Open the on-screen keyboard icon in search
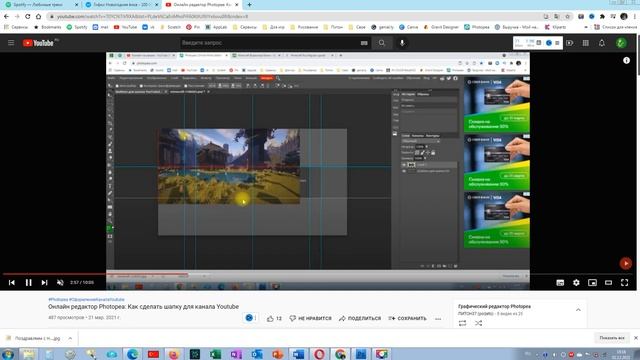The height and width of the screenshot is (360, 640). click(x=364, y=43)
